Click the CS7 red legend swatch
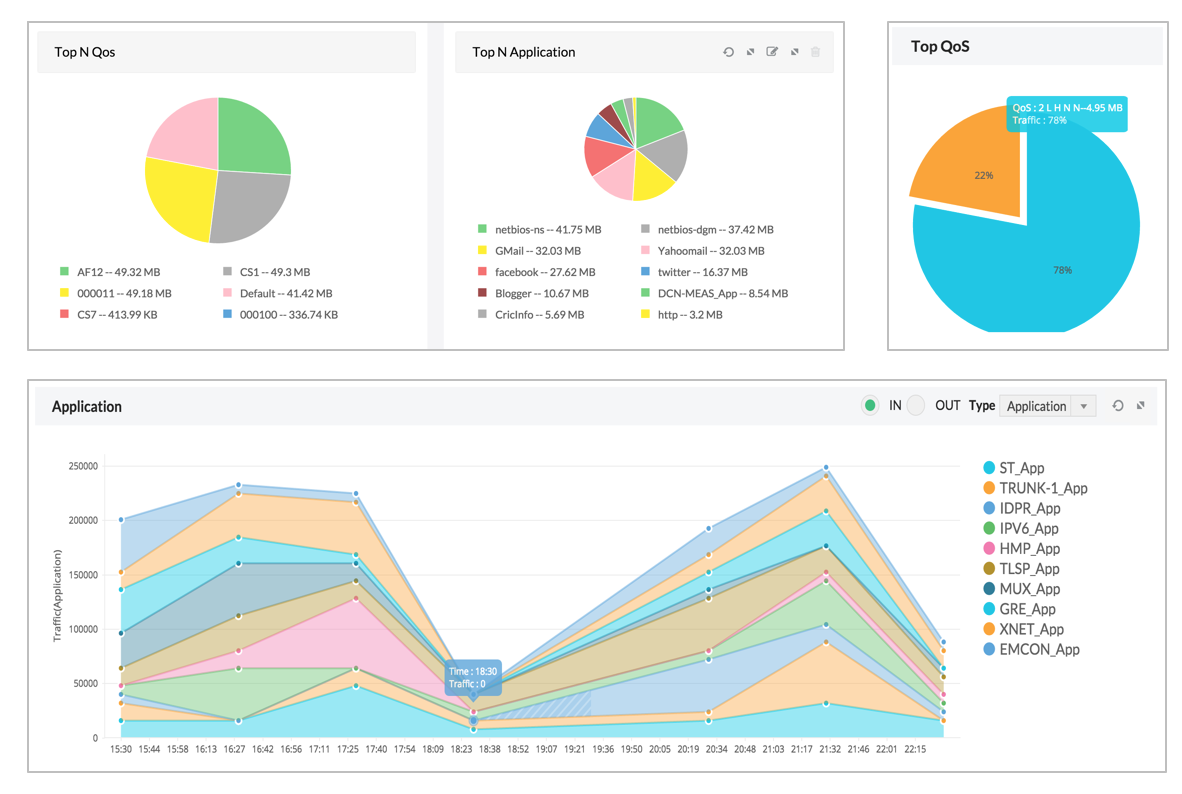1182x794 pixels. point(64,314)
